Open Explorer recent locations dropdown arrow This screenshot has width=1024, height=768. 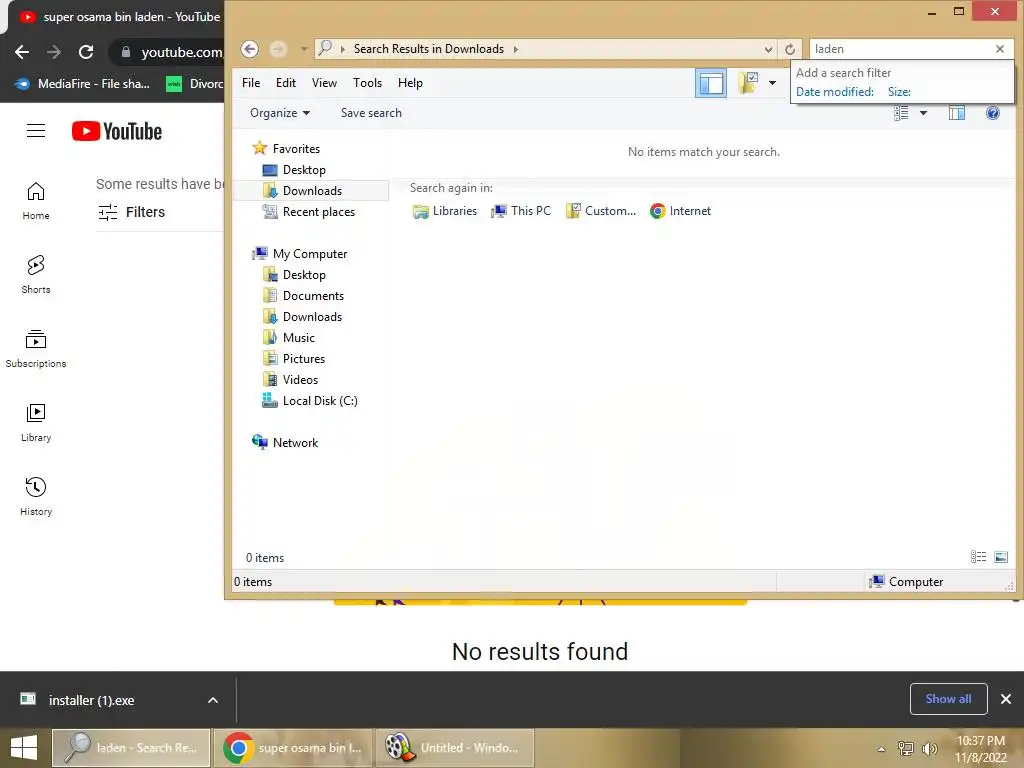point(304,49)
